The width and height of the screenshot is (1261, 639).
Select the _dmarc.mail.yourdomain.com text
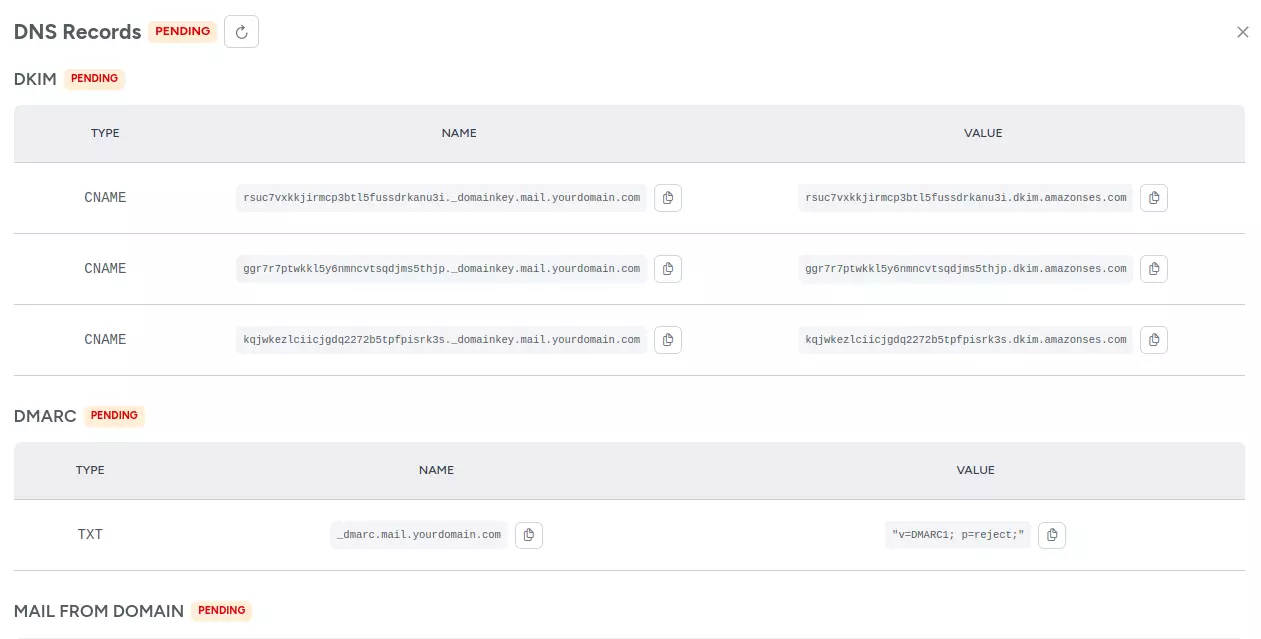419,535
